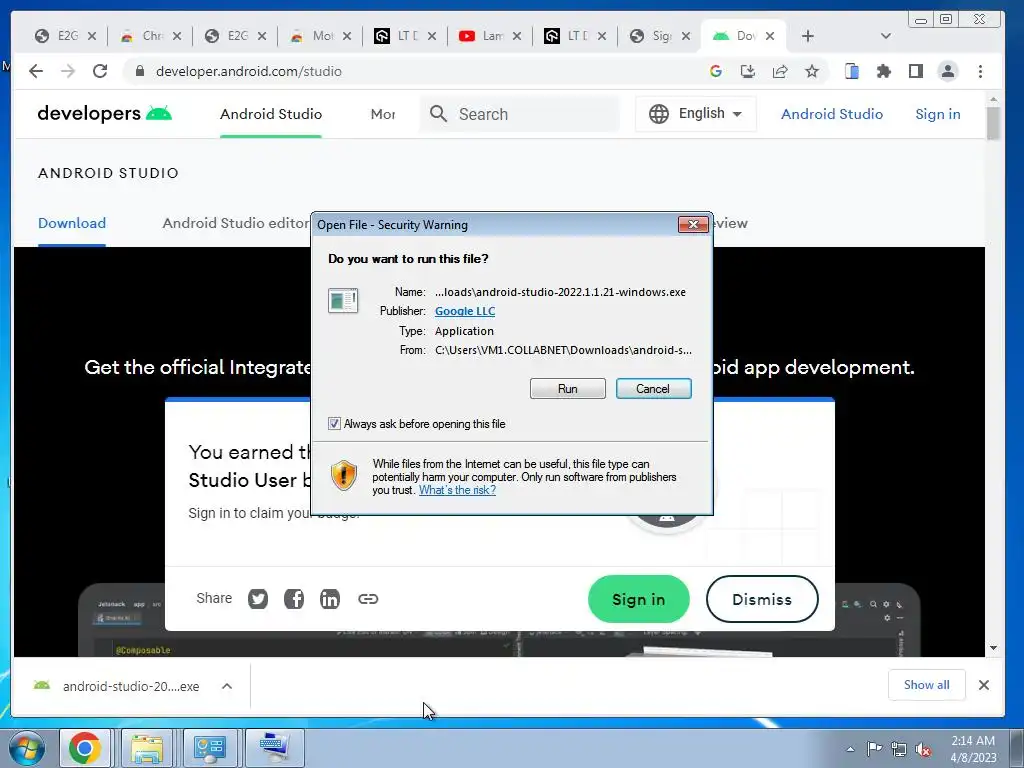This screenshot has height=768, width=1024.
Task: Open a new Chrome tab
Action: pyautogui.click(x=808, y=36)
